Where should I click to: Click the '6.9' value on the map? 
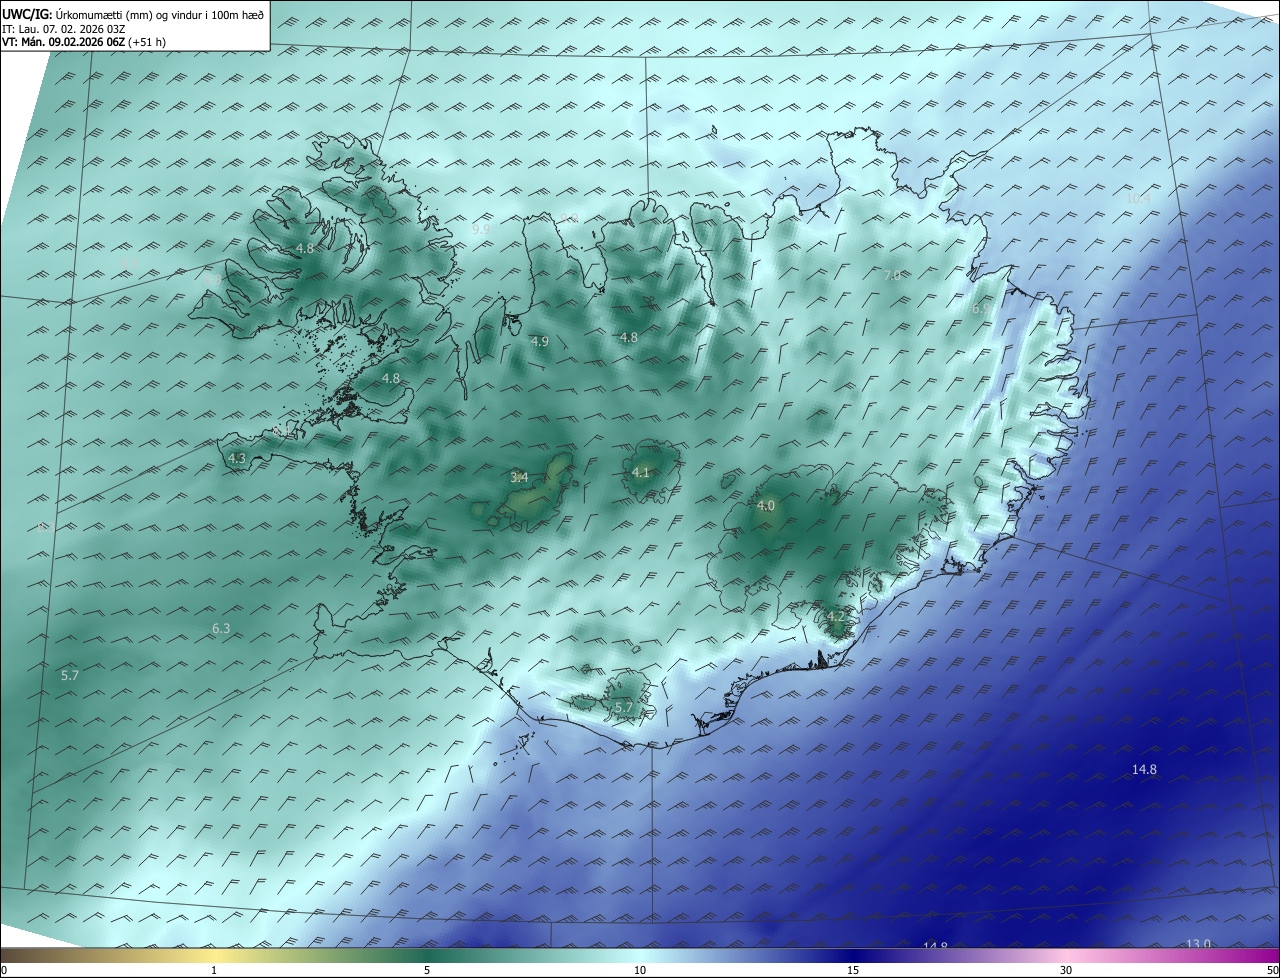[x=981, y=309]
